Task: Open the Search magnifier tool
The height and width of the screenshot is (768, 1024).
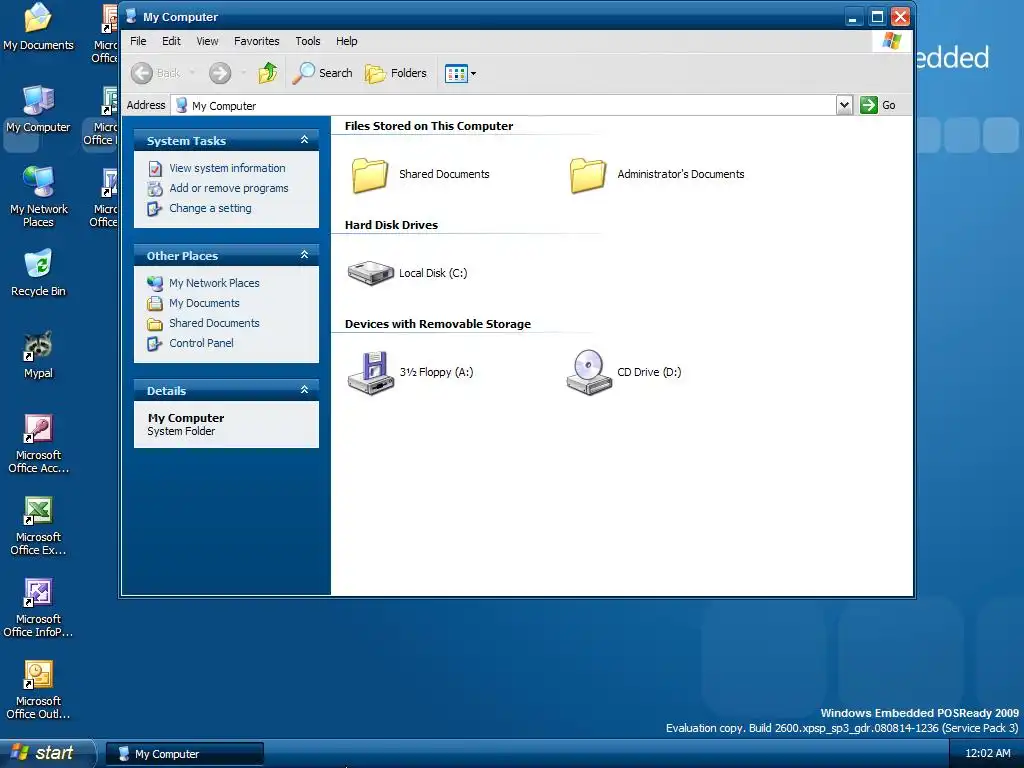Action: pos(322,73)
